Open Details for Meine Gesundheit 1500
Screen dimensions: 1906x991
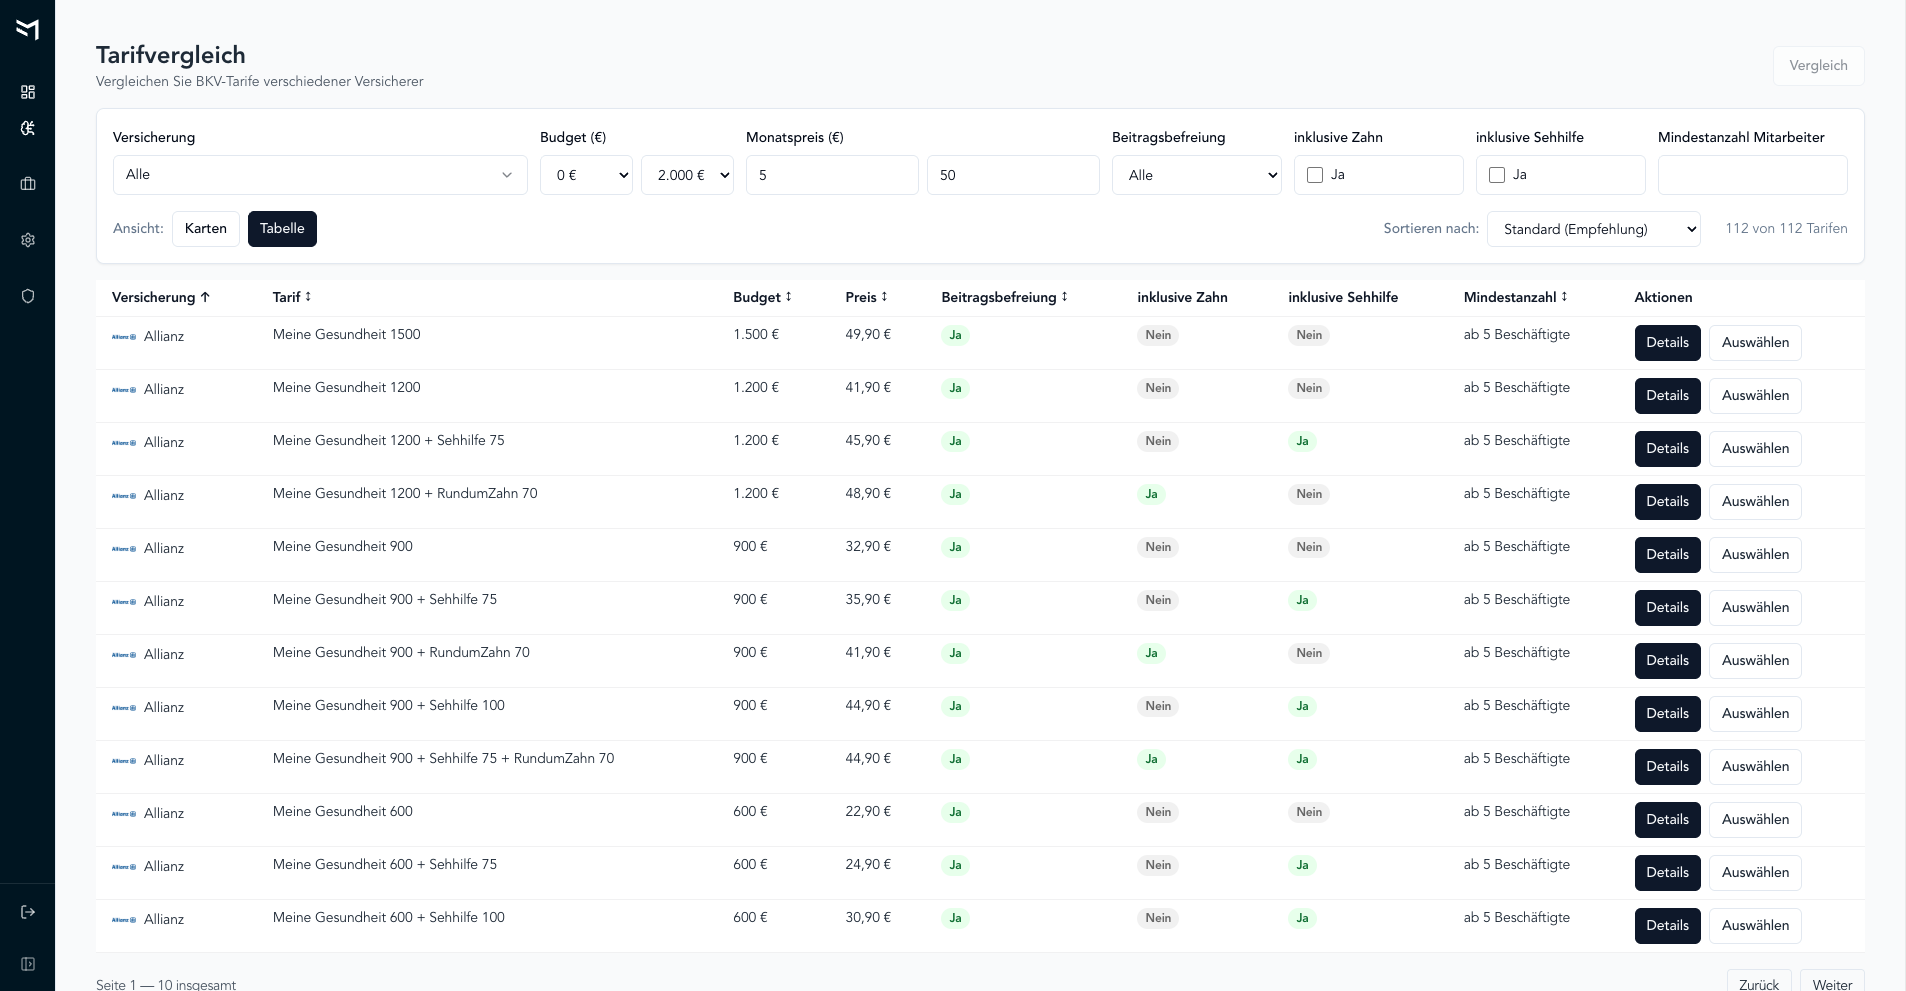[1667, 343]
